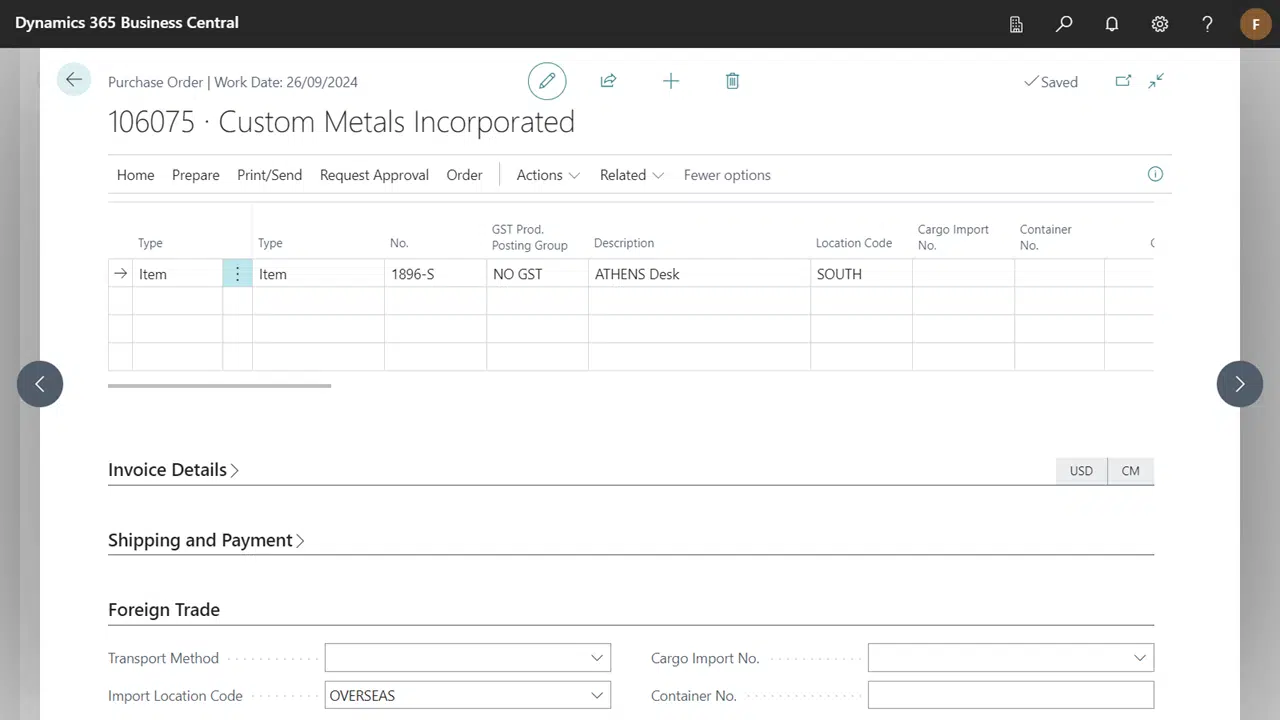This screenshot has width=1280, height=720.
Task: Click the Fewer options link
Action: point(727,175)
